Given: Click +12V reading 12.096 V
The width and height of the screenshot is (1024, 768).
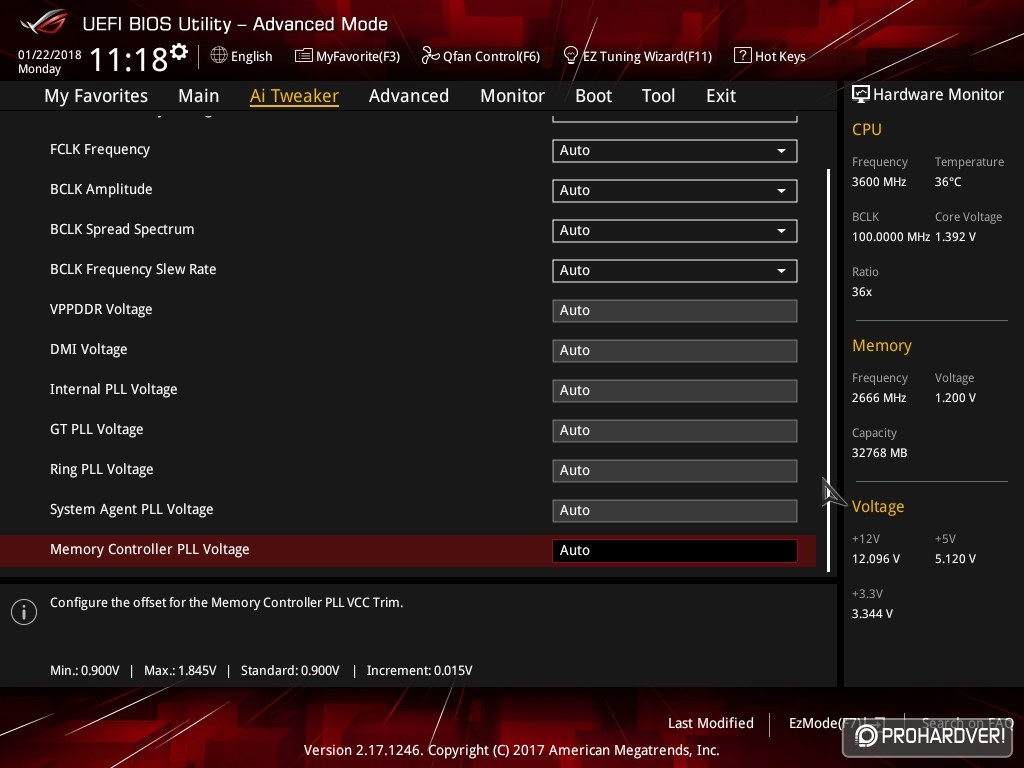Looking at the screenshot, I should (x=876, y=559).
